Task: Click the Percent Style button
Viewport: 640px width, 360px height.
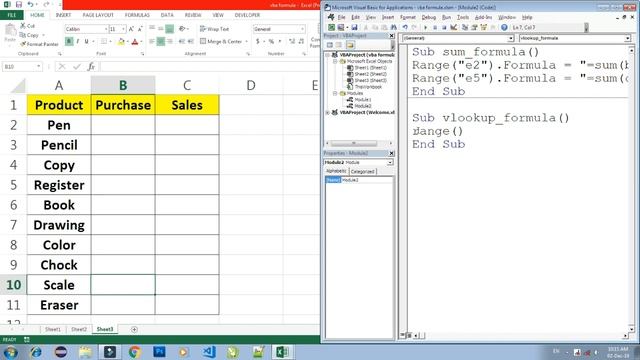Action: [271, 42]
